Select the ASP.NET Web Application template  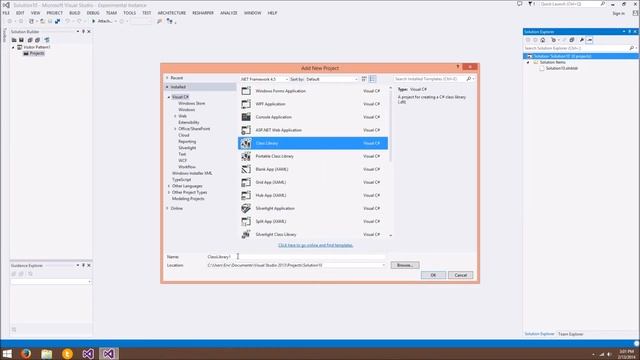pyautogui.click(x=313, y=130)
